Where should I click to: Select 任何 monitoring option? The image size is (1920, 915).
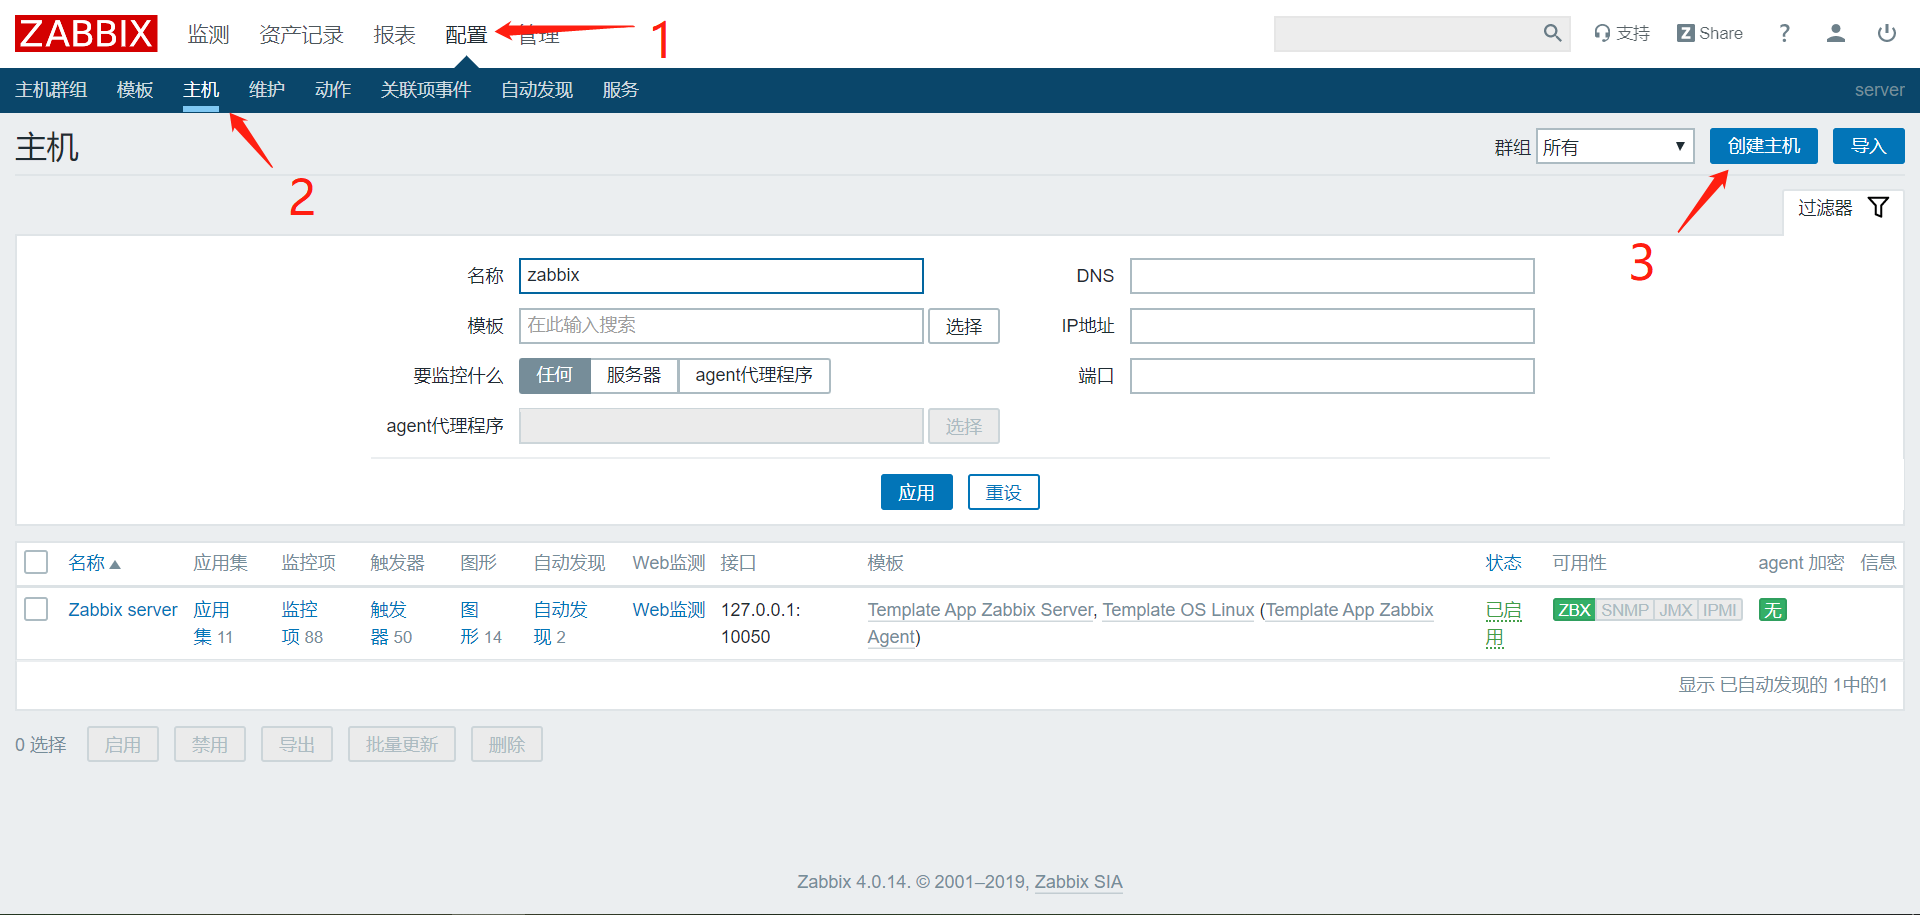pyautogui.click(x=554, y=375)
